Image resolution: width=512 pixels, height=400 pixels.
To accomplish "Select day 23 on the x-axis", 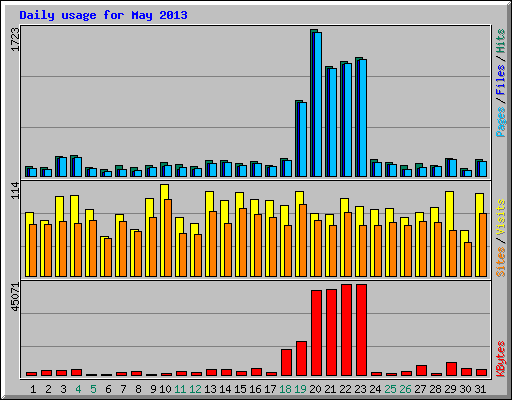I will tap(360, 389).
